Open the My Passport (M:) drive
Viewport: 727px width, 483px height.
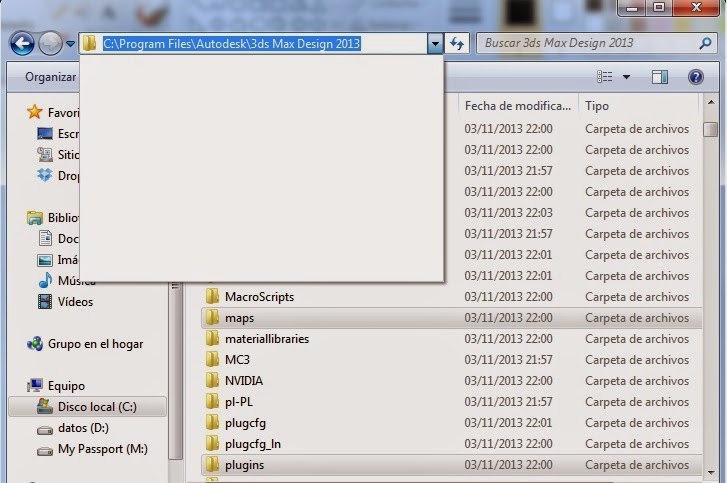coord(93,449)
